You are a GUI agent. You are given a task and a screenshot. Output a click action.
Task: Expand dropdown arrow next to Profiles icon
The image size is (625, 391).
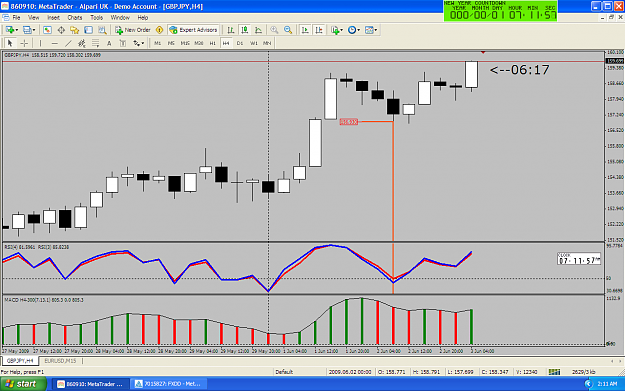point(34,30)
